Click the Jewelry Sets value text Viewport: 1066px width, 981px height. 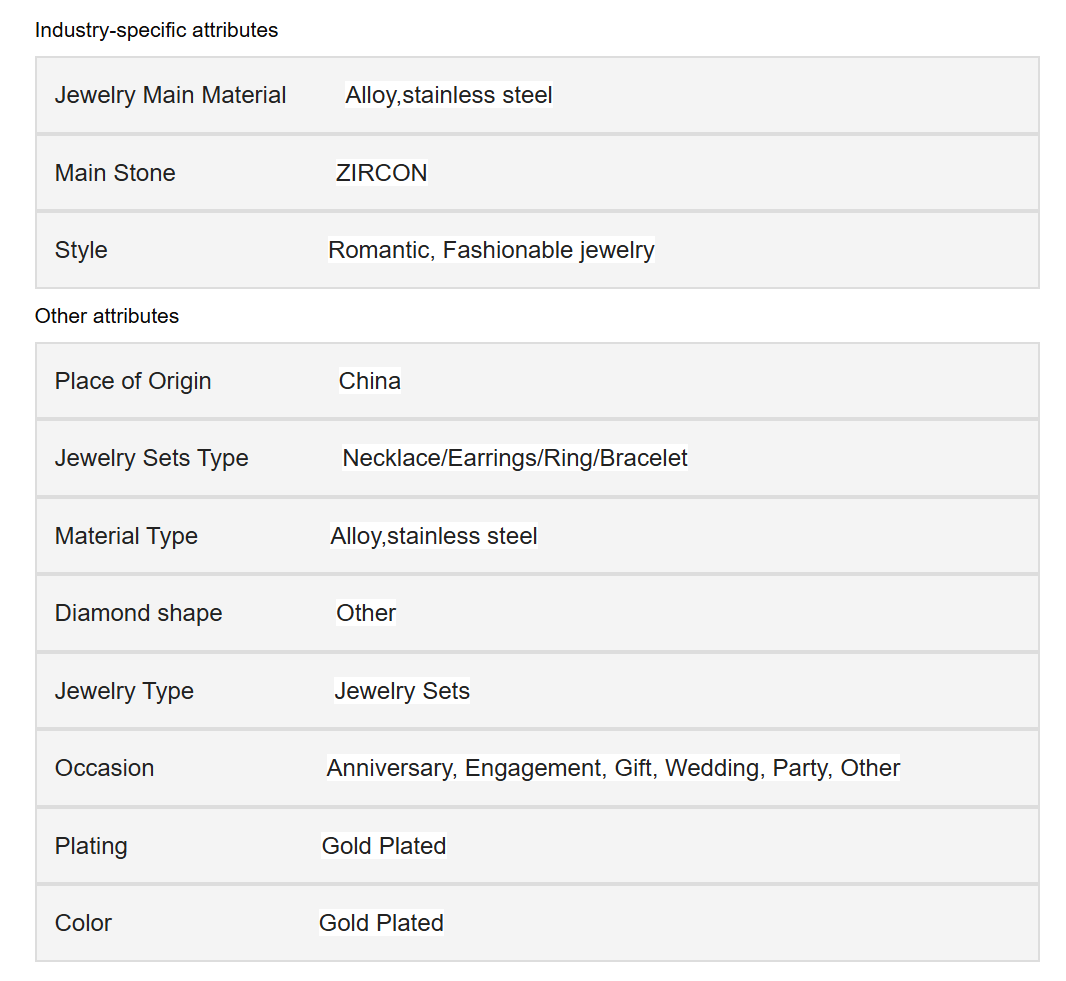[402, 691]
